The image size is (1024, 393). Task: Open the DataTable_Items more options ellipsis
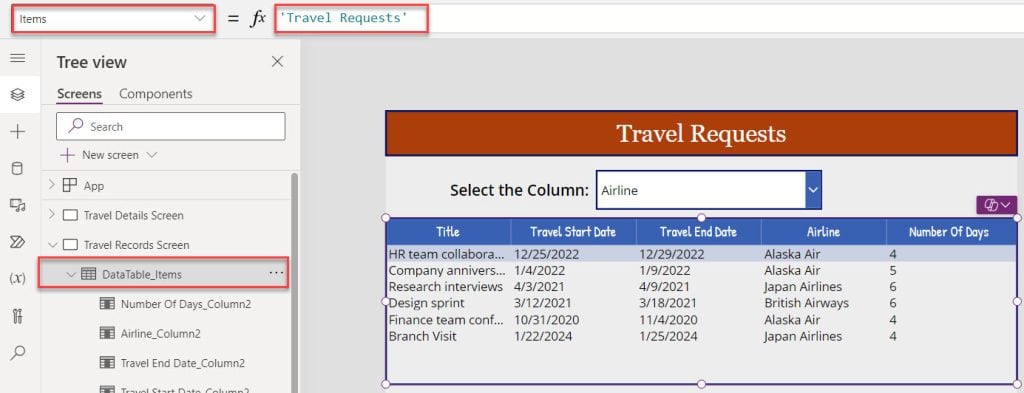click(277, 274)
